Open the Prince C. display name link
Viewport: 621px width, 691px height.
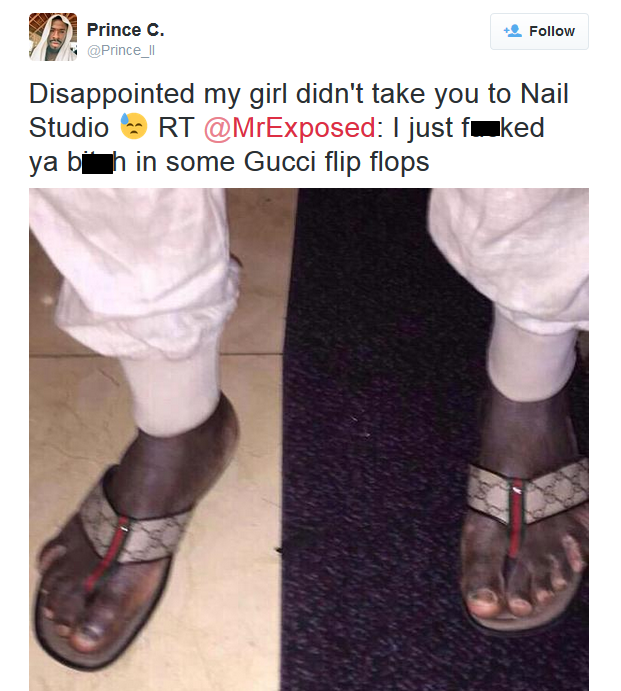coord(126,30)
